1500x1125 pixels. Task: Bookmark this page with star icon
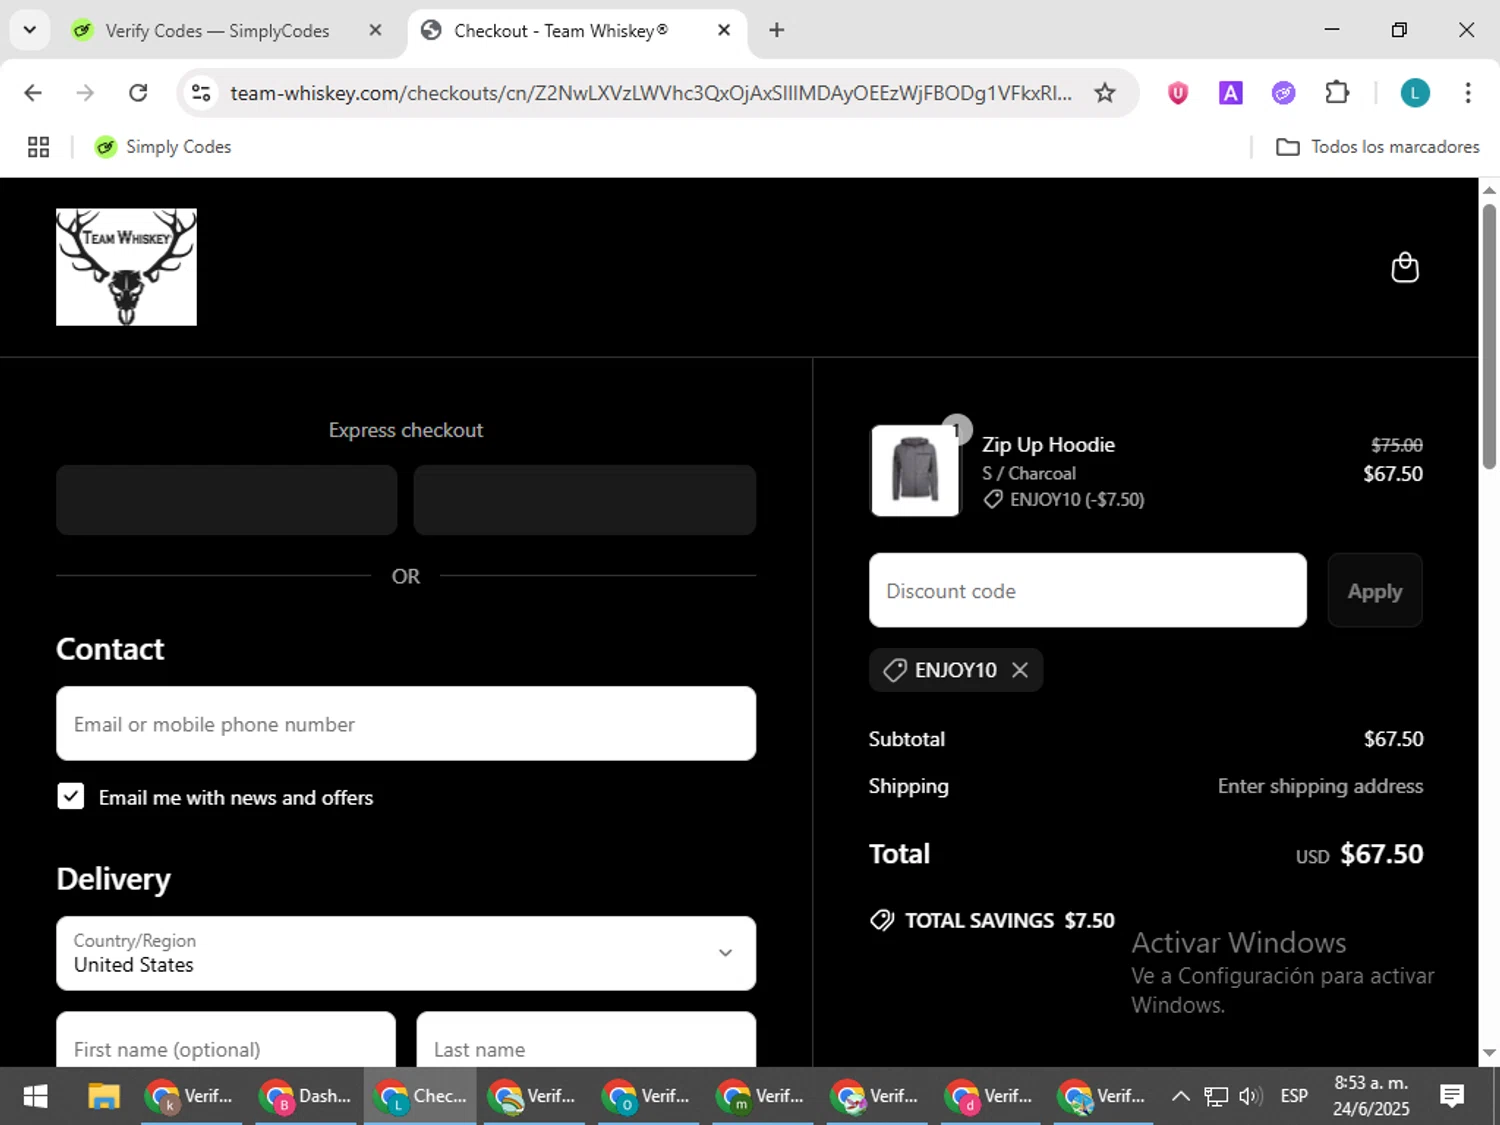coord(1105,93)
